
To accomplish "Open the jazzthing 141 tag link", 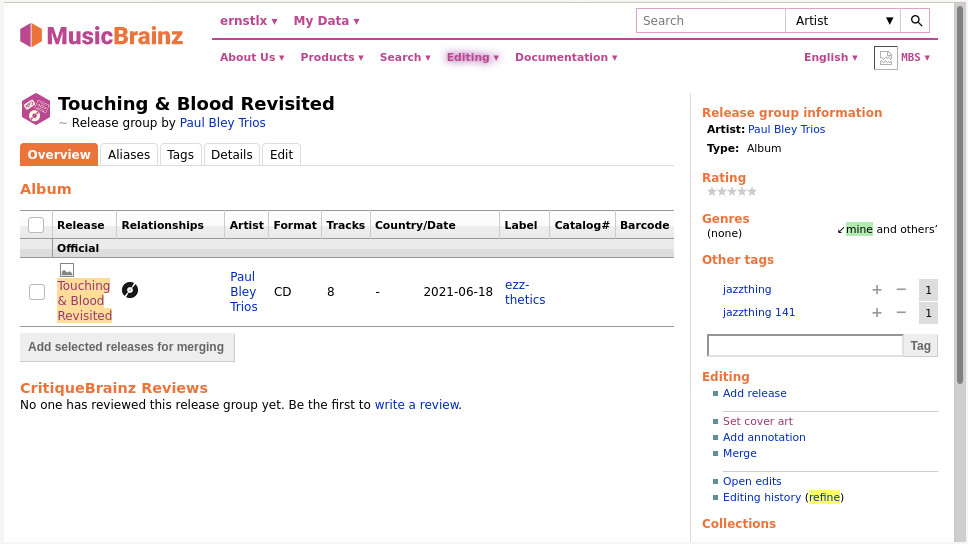I will click(759, 312).
